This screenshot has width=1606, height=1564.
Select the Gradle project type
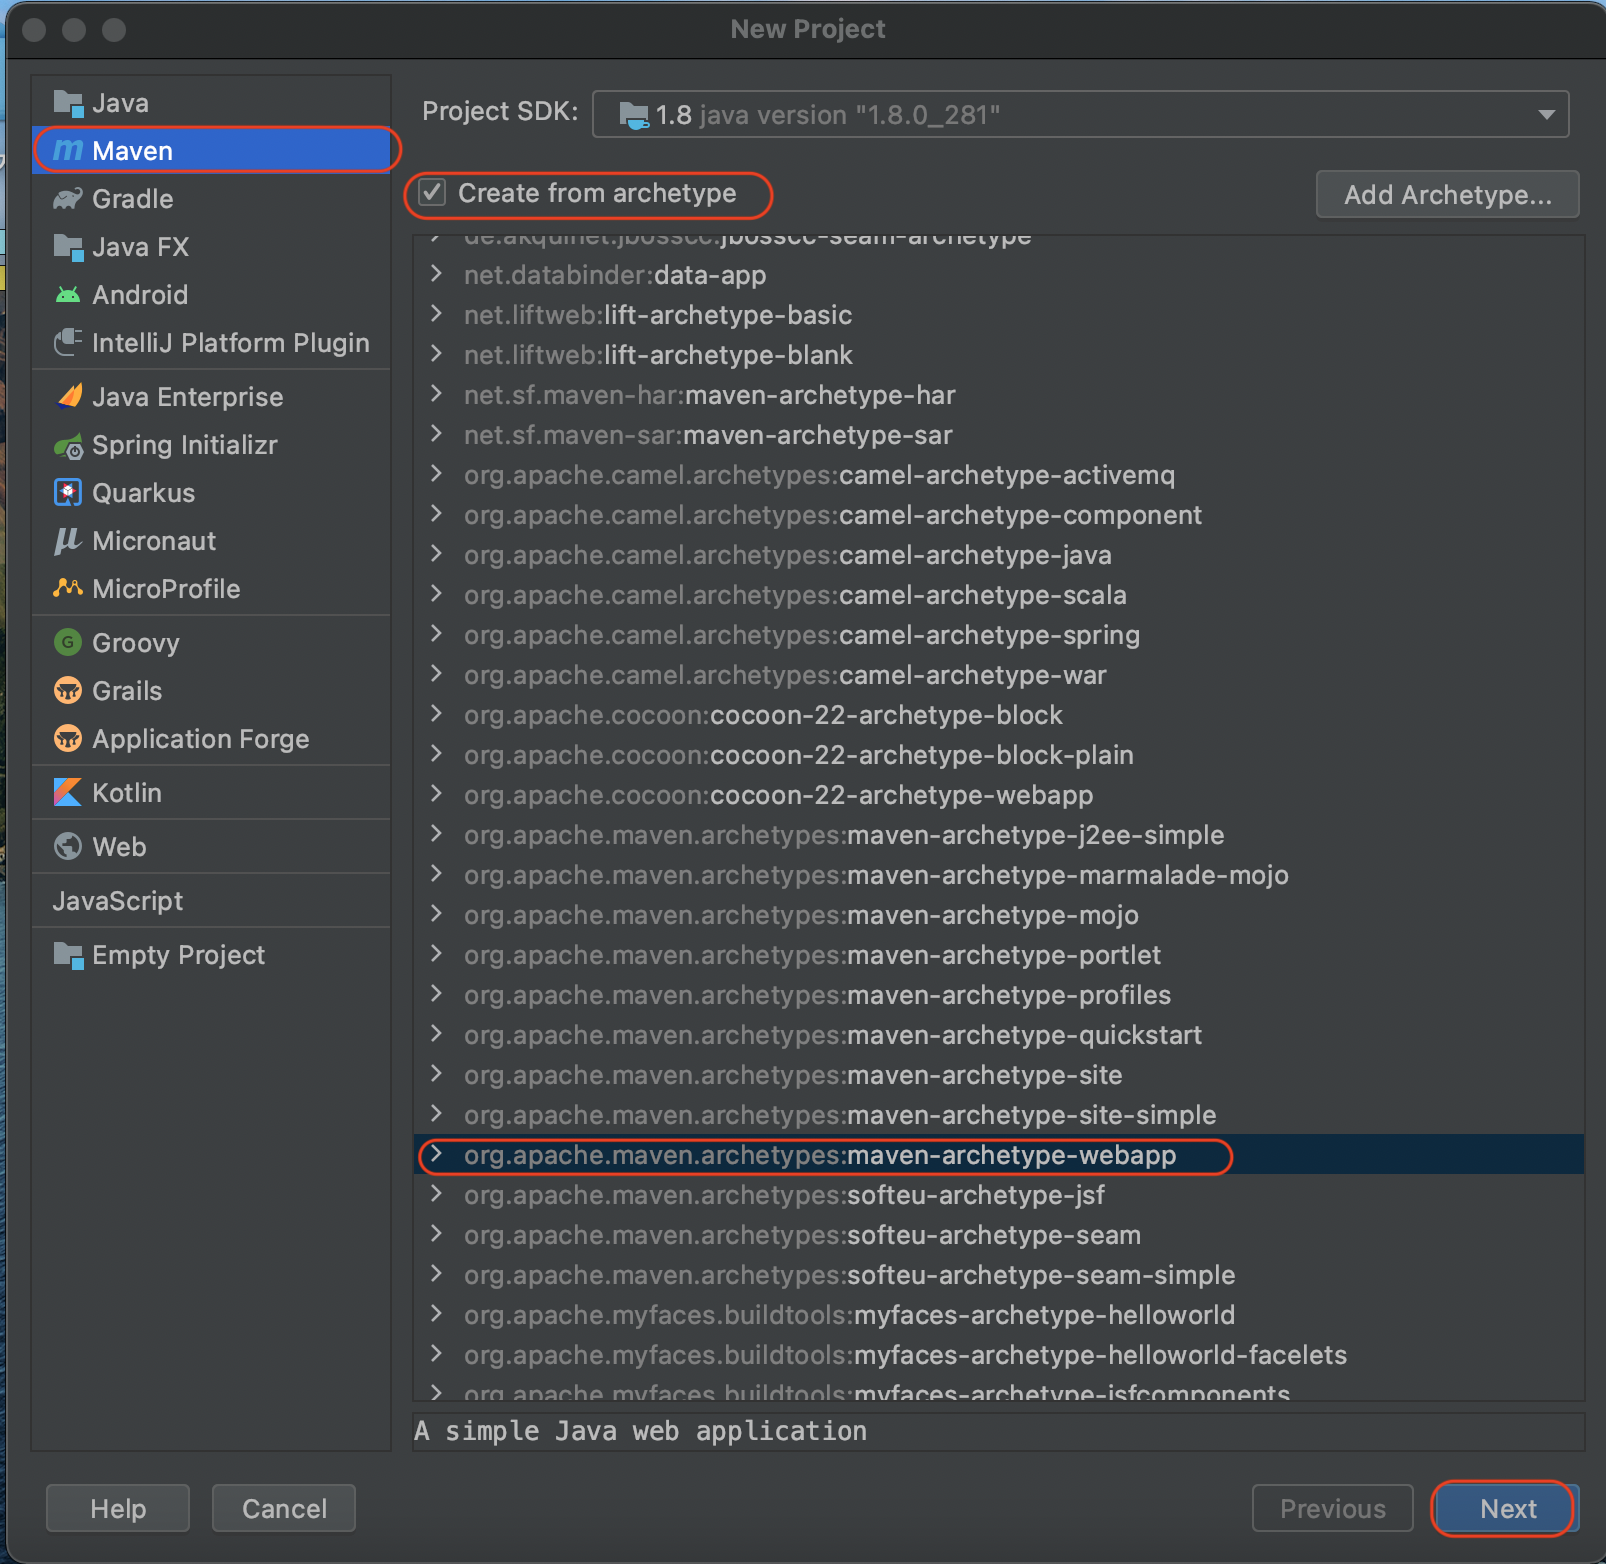[211, 199]
